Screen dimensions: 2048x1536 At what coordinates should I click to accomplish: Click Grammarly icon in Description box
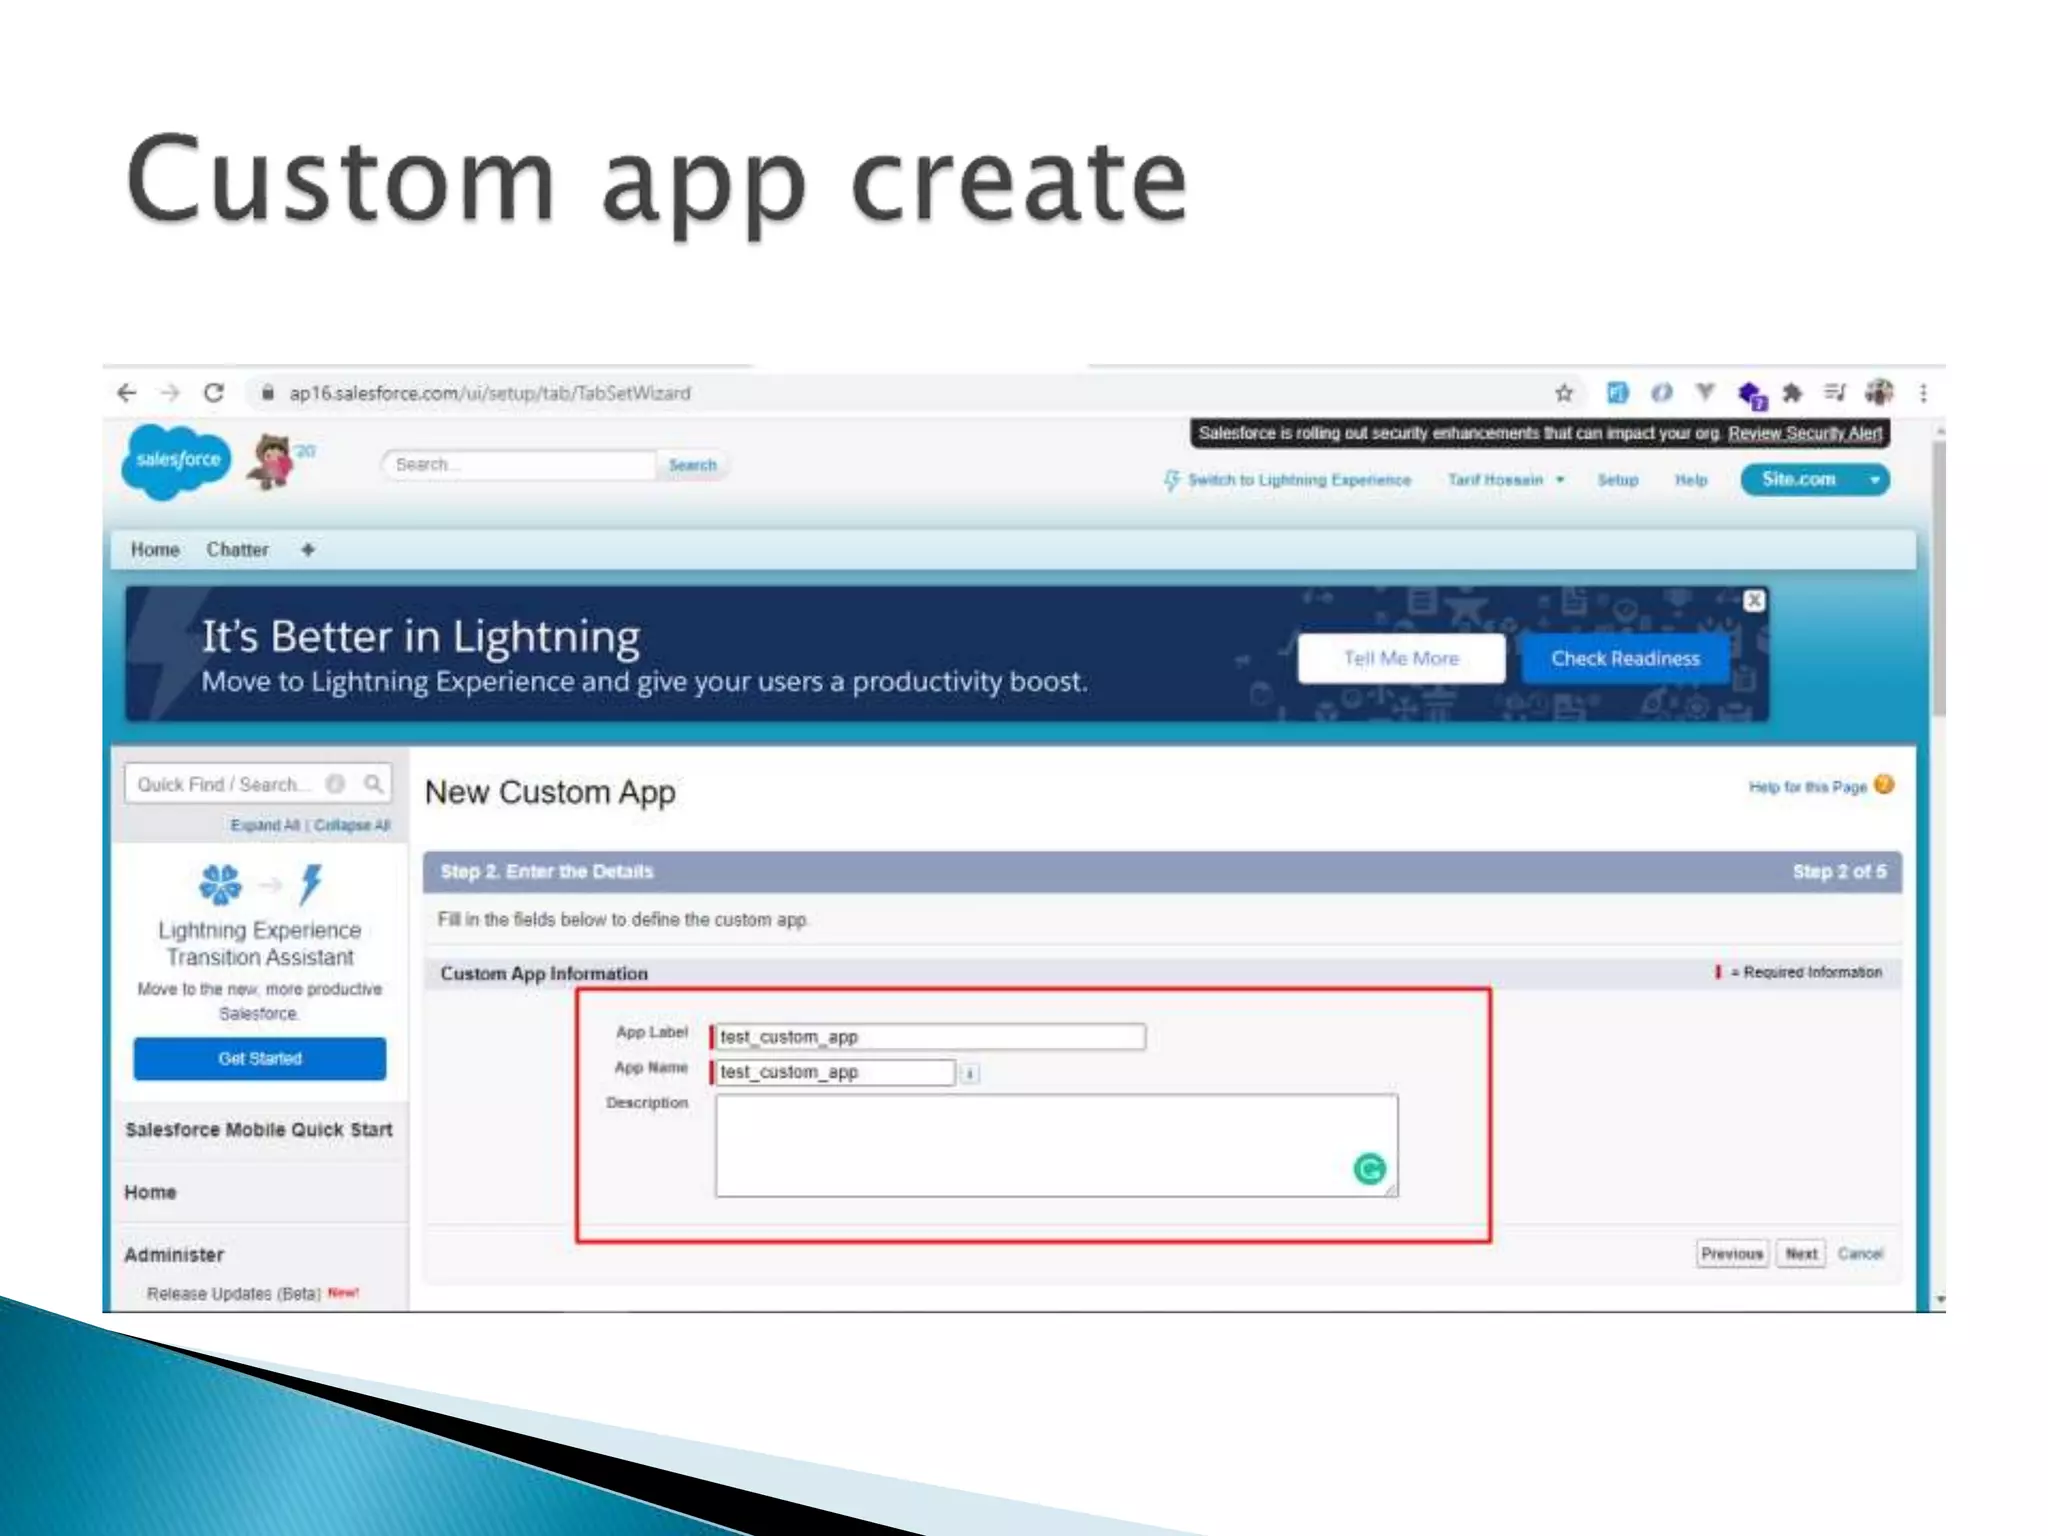pos(1369,1168)
